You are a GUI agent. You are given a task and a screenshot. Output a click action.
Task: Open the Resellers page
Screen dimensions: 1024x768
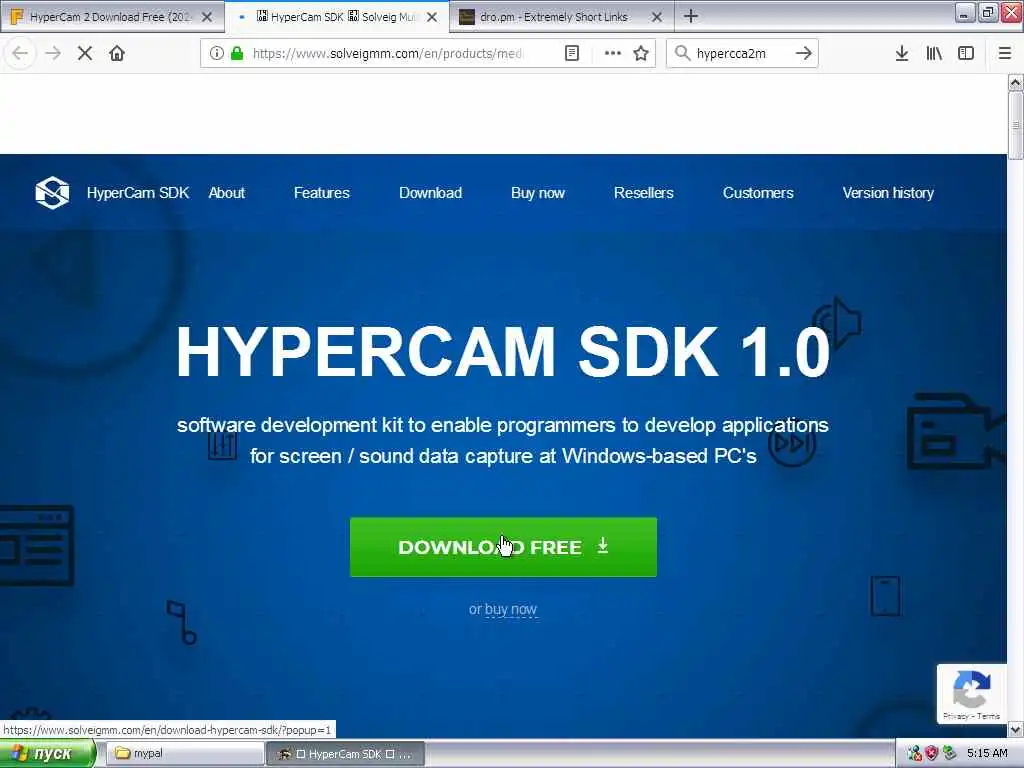click(x=643, y=193)
